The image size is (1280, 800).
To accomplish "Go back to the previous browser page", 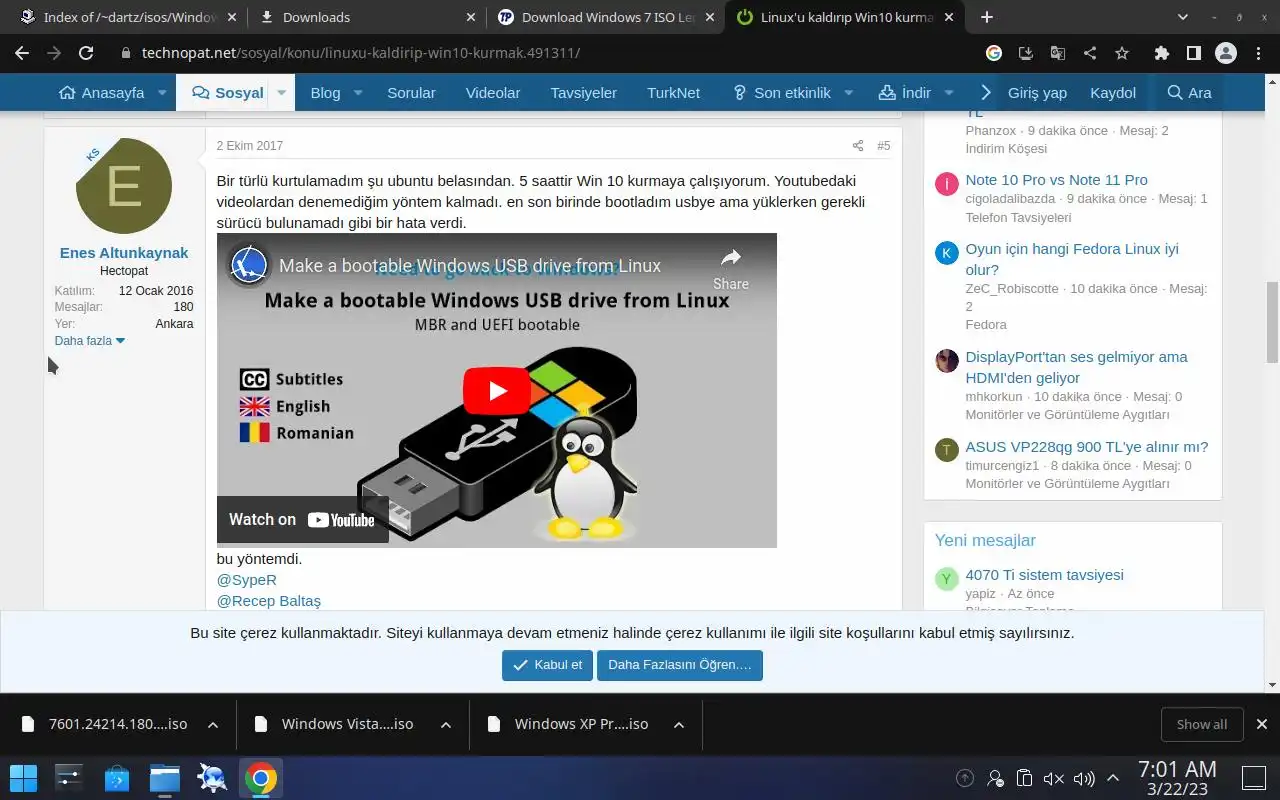I will click(x=22, y=53).
